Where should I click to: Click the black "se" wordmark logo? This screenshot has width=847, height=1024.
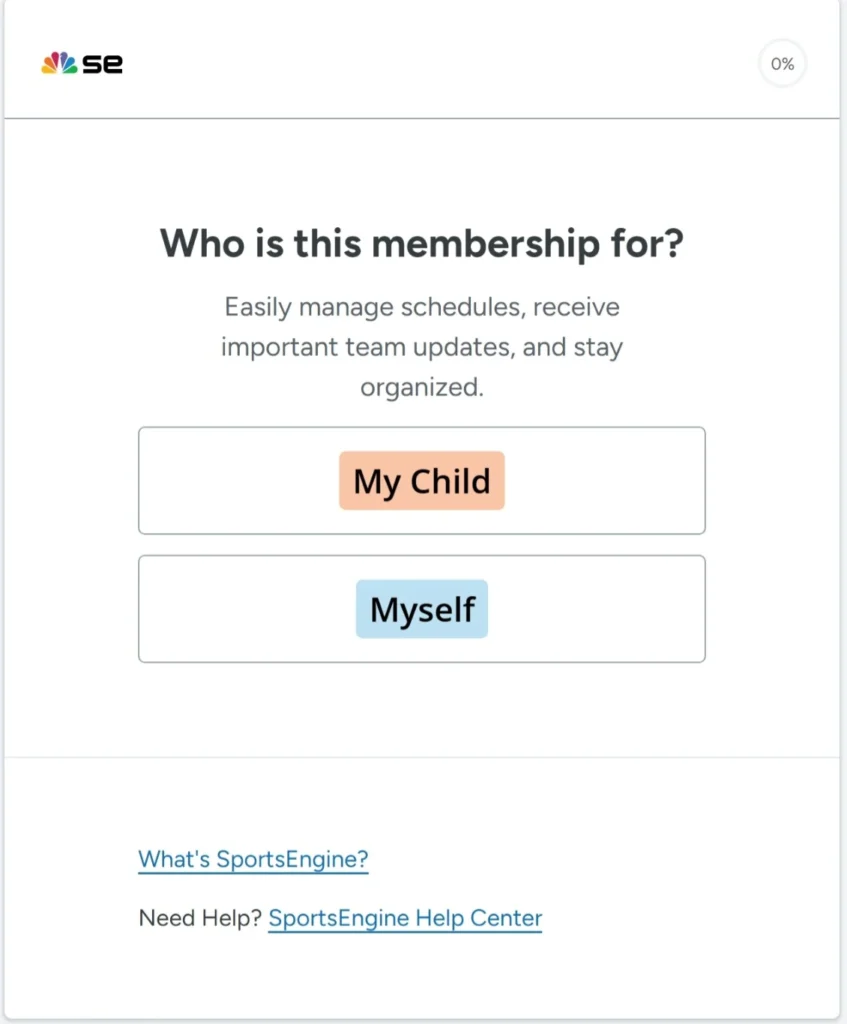[102, 64]
